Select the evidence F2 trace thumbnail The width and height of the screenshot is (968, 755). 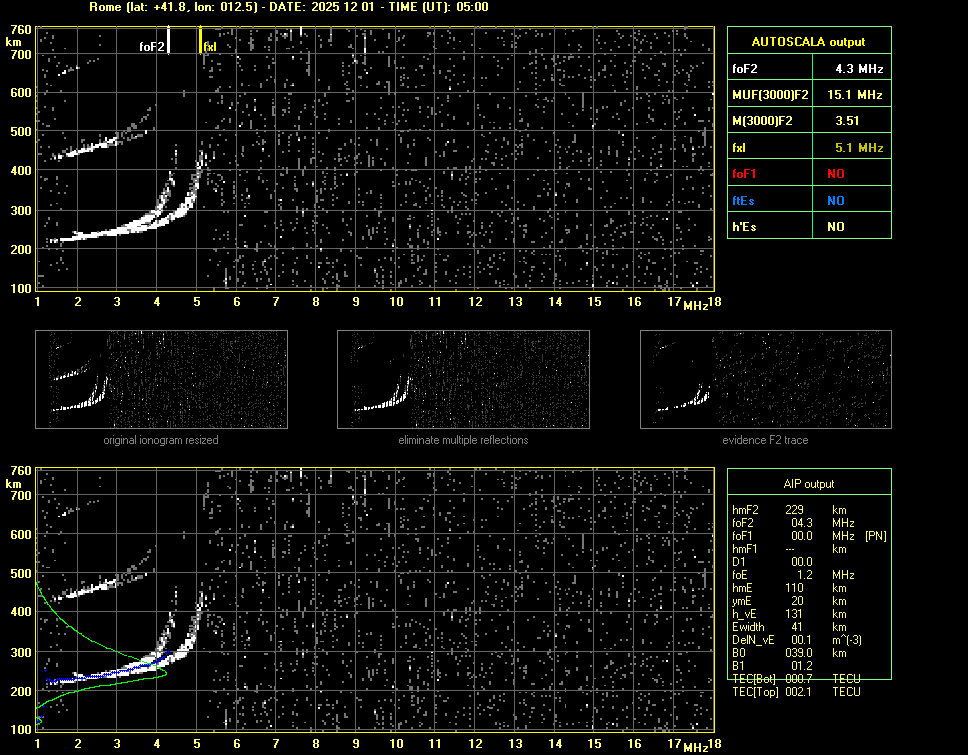tap(765, 379)
